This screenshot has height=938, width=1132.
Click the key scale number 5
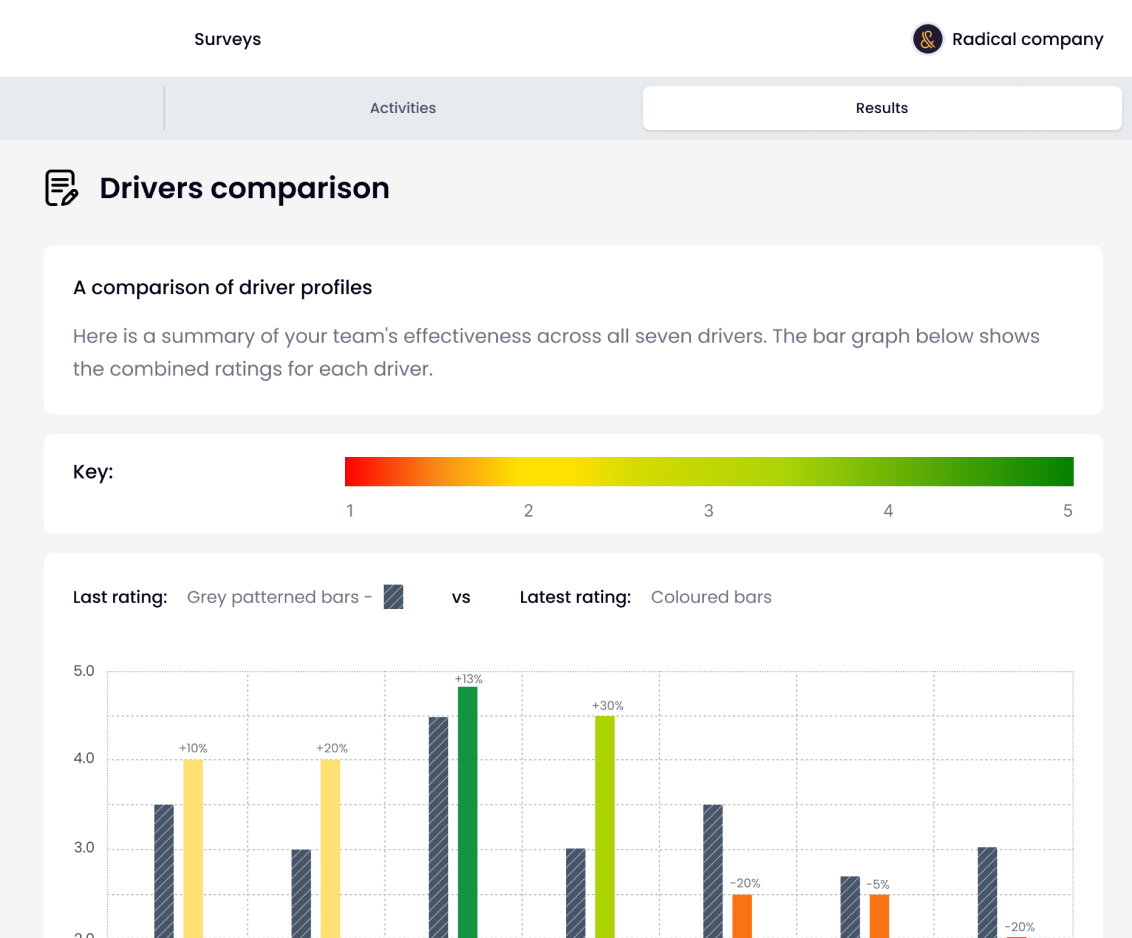tap(1067, 511)
